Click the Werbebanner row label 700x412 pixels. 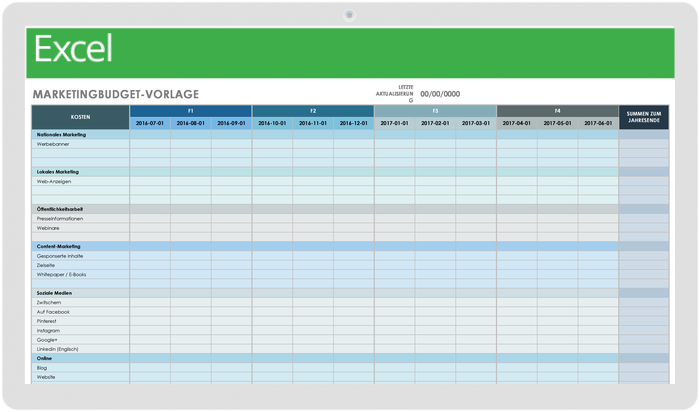click(x=53, y=144)
